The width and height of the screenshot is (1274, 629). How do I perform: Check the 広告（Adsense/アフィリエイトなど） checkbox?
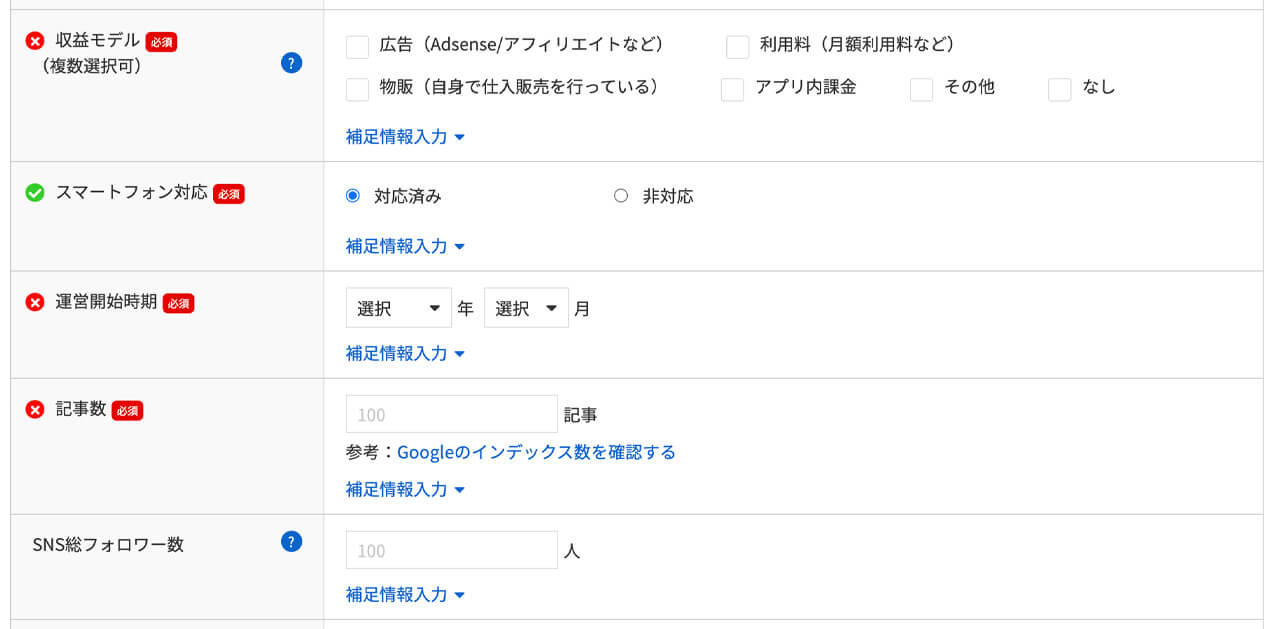point(357,47)
